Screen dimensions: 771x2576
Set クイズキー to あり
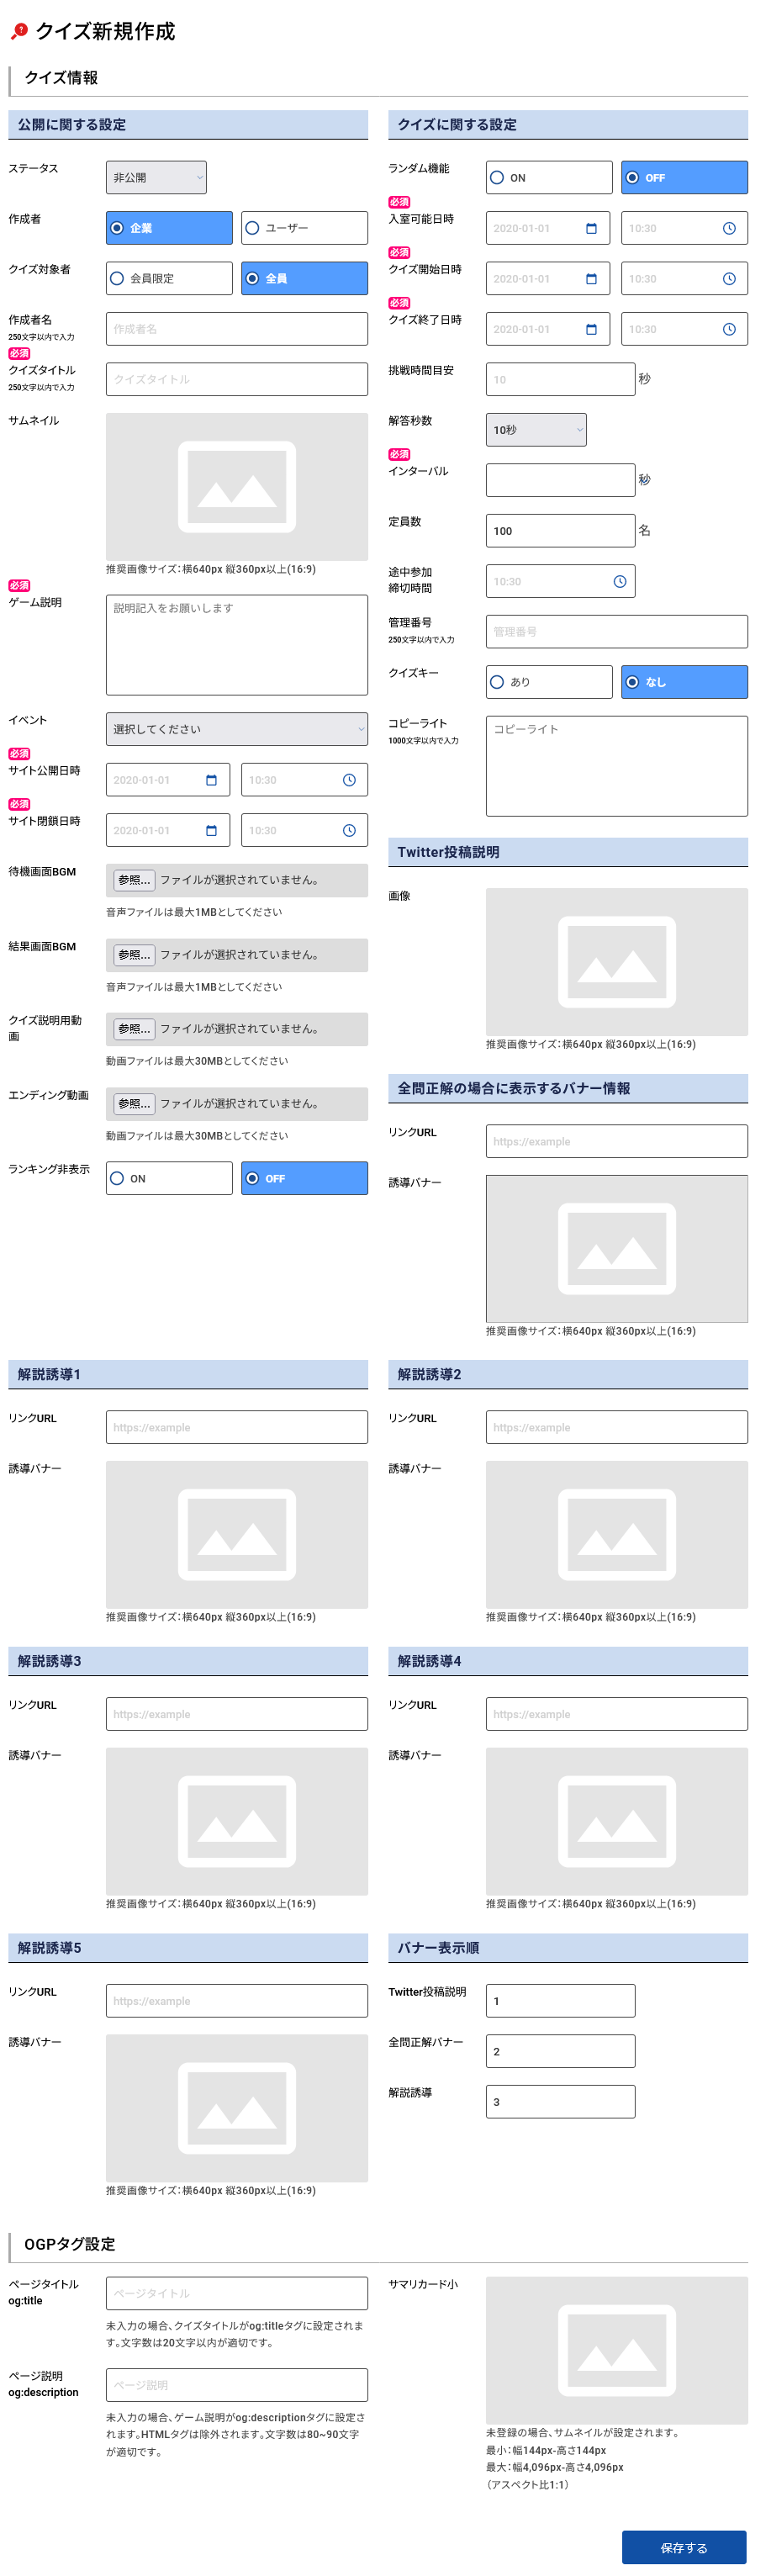549,682
